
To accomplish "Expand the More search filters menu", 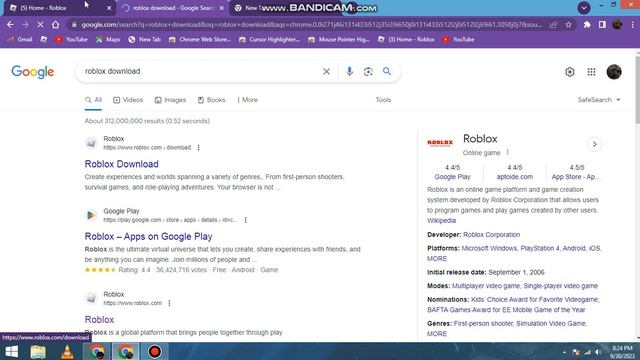I will [247, 100].
